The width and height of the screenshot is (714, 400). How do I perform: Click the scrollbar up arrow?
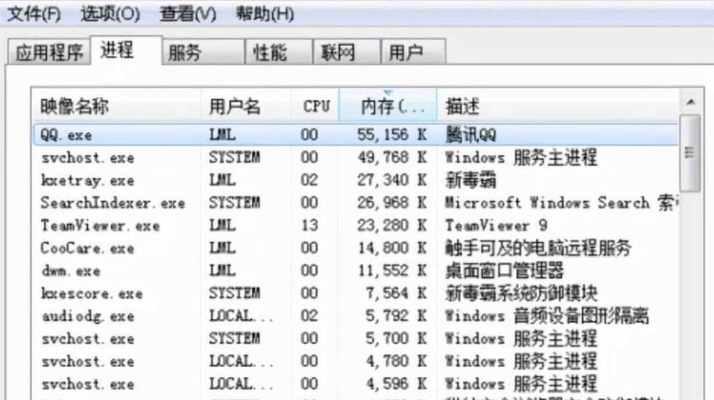690,102
